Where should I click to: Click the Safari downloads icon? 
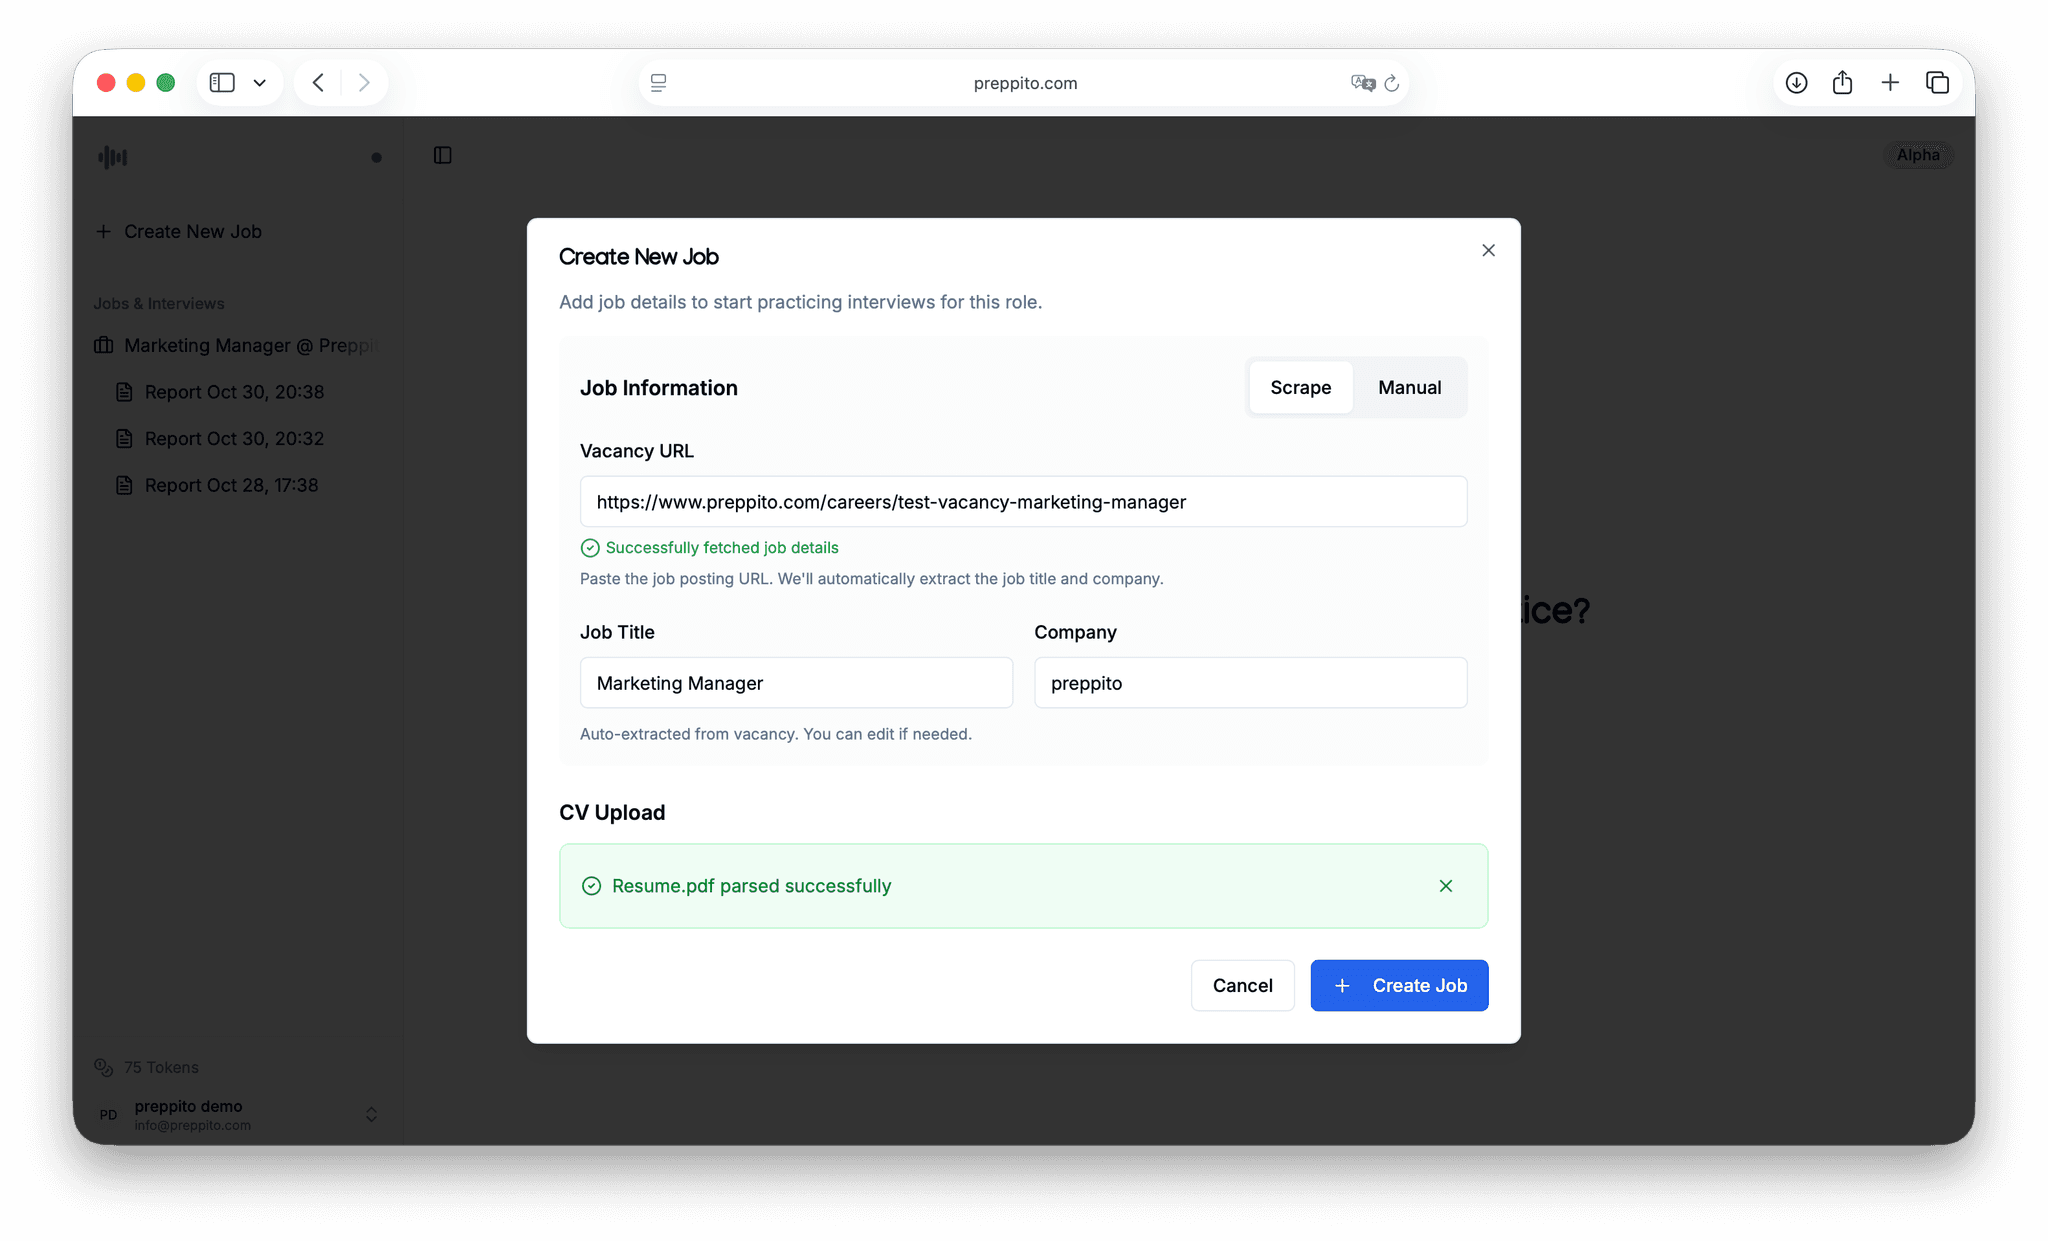[x=1796, y=83]
